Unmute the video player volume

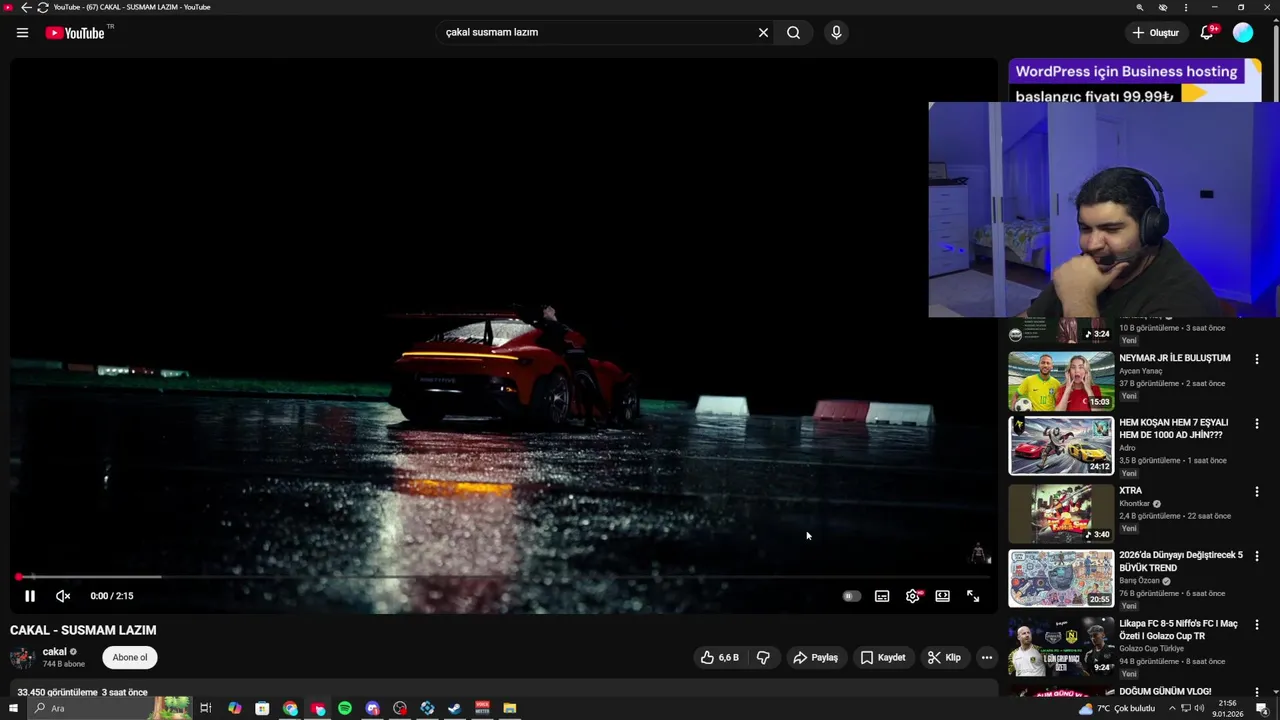click(x=63, y=596)
